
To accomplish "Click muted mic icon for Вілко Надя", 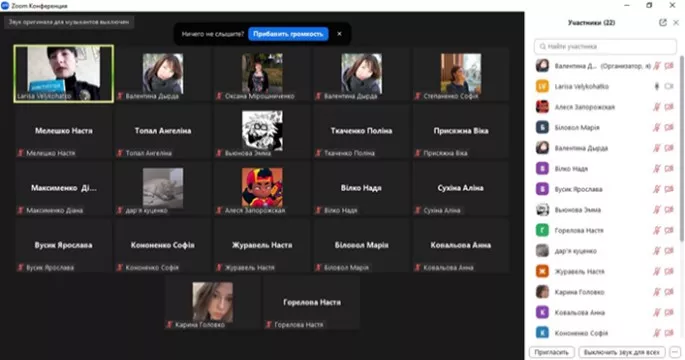I will (x=657, y=169).
